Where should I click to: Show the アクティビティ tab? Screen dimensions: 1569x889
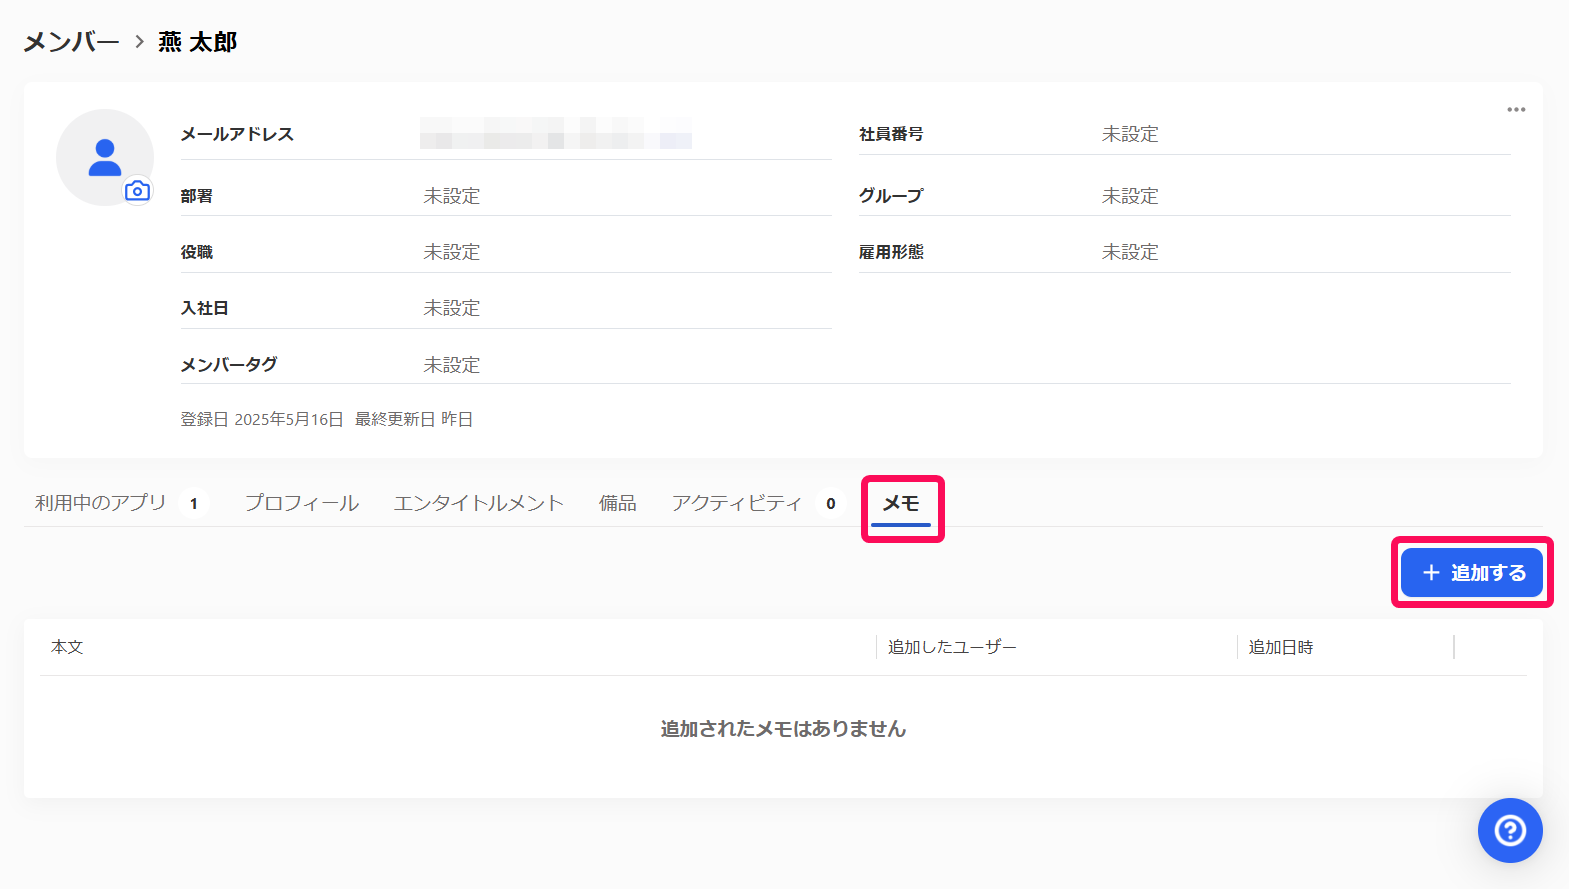pyautogui.click(x=737, y=503)
